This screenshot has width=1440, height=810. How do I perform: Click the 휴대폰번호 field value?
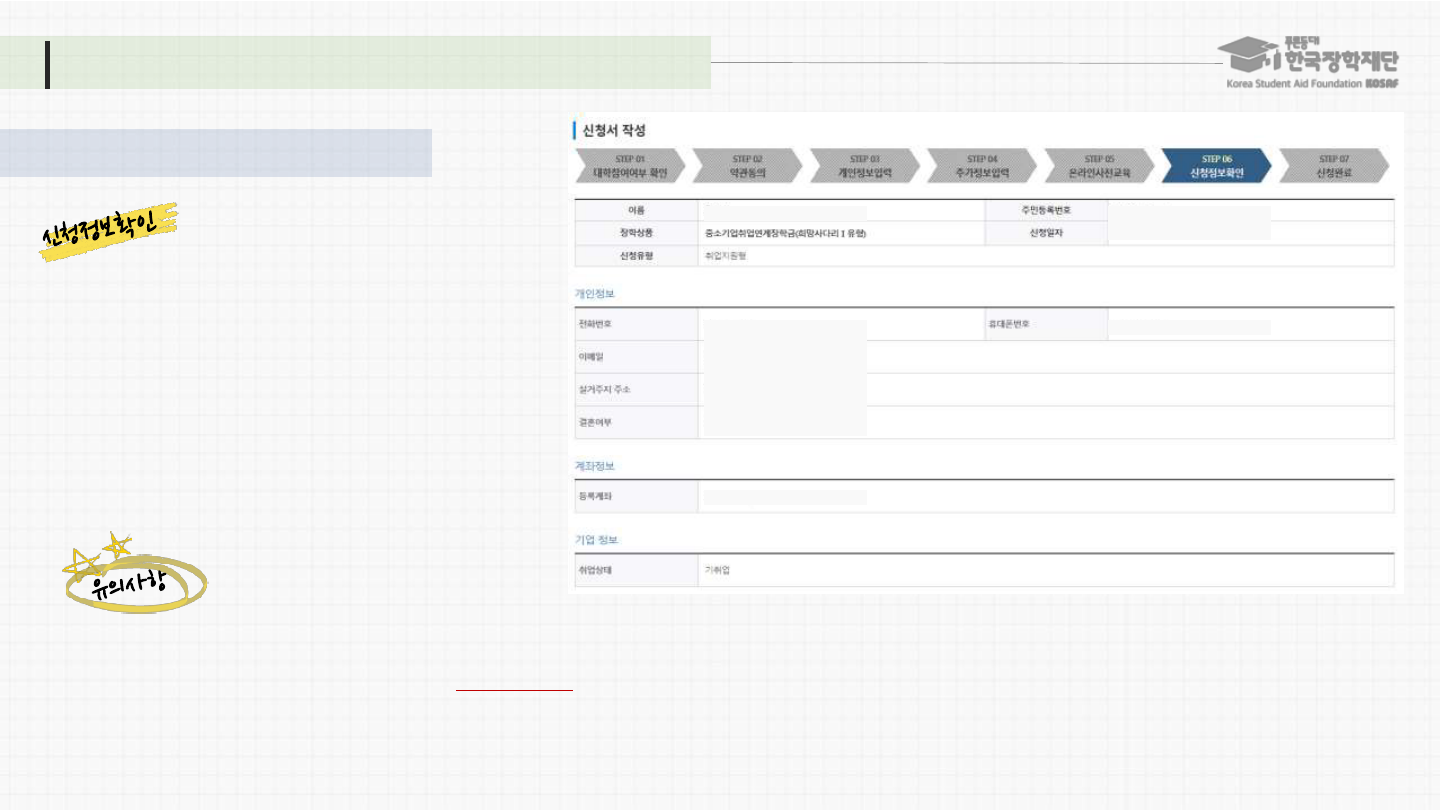tap(1190, 325)
